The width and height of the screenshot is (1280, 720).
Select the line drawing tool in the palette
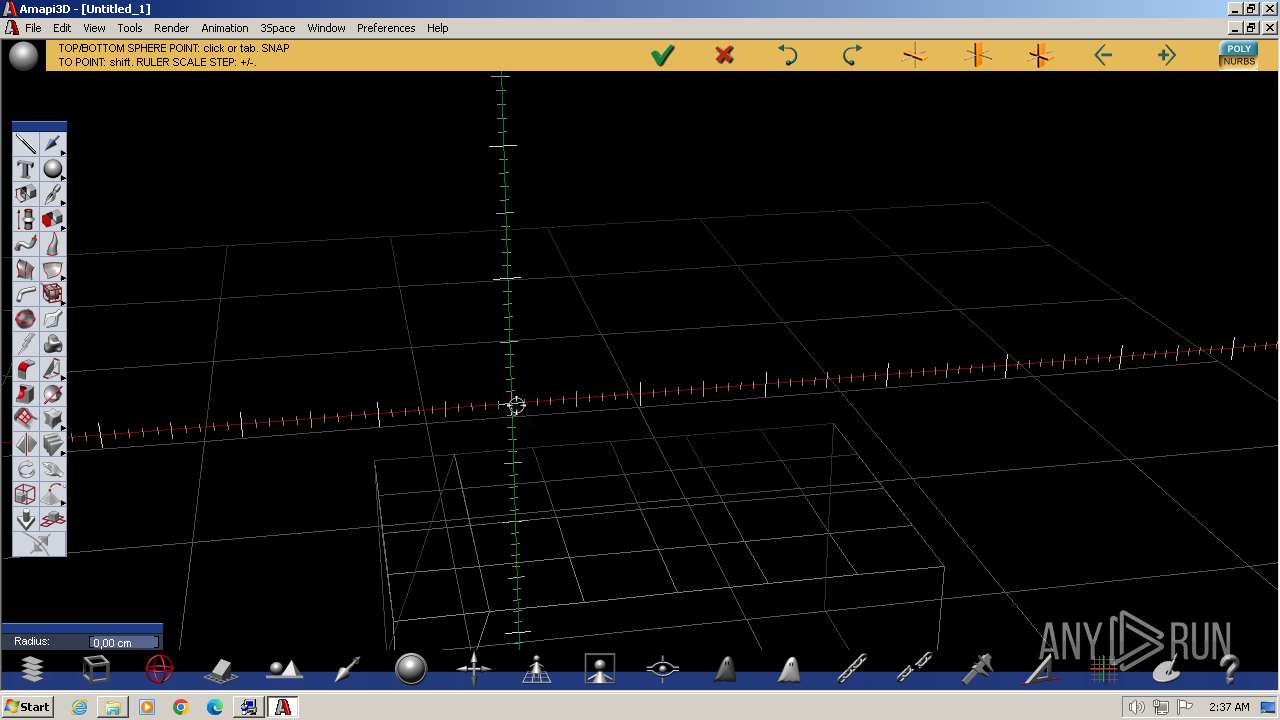(x=26, y=144)
